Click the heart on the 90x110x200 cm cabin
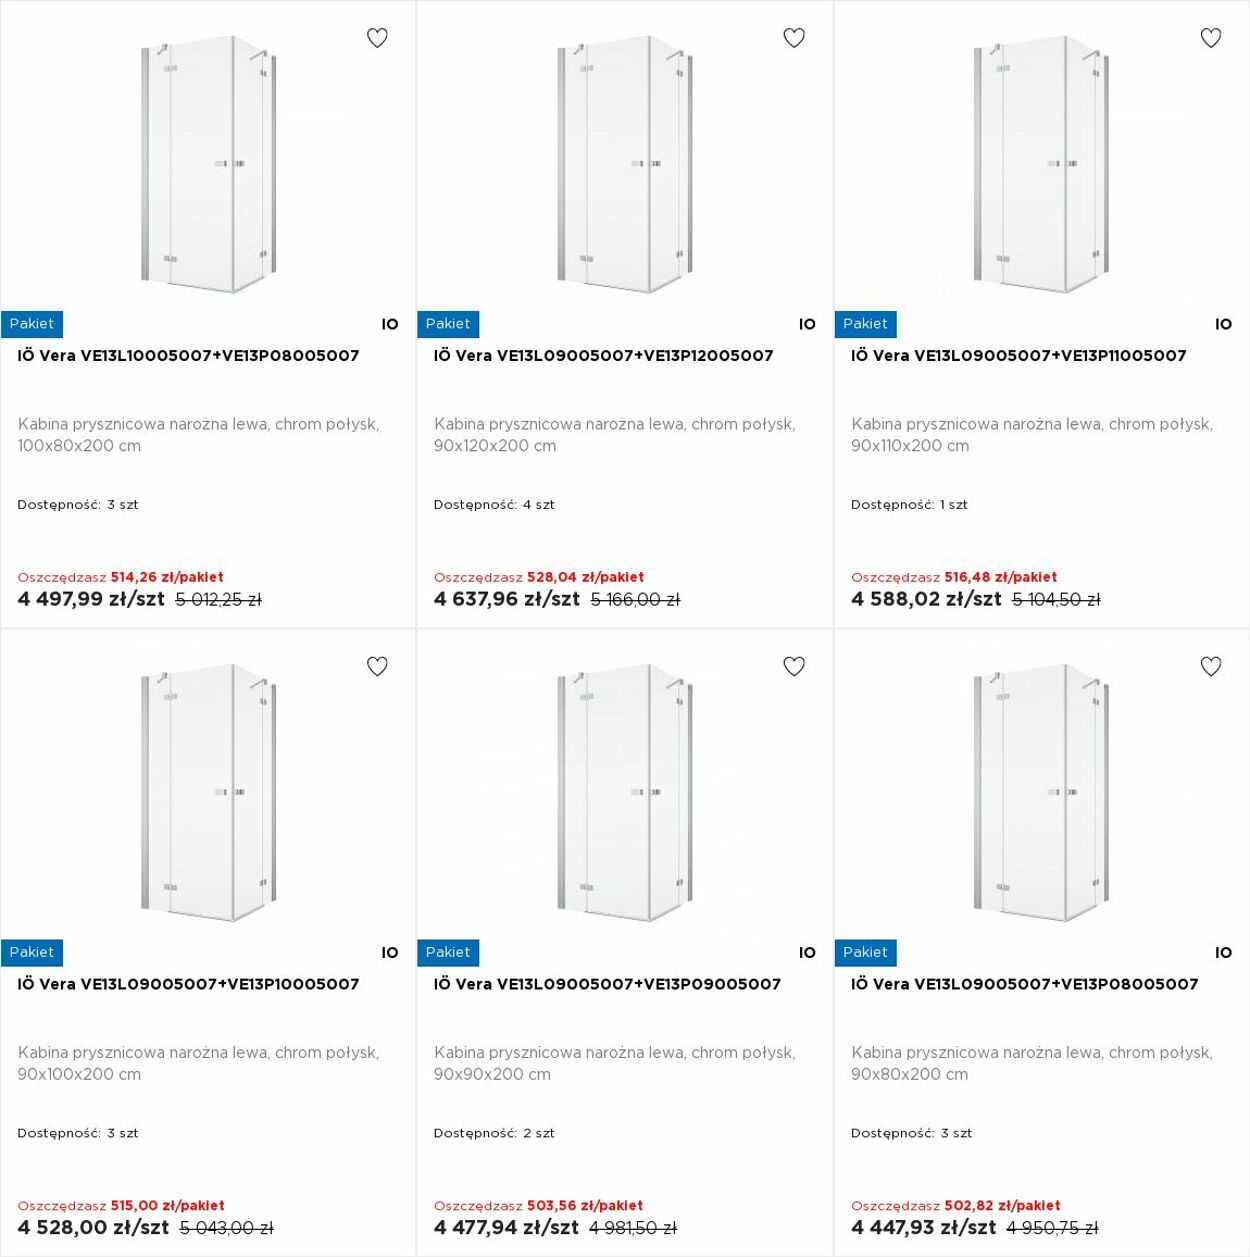The width and height of the screenshot is (1250, 1257). [1211, 38]
